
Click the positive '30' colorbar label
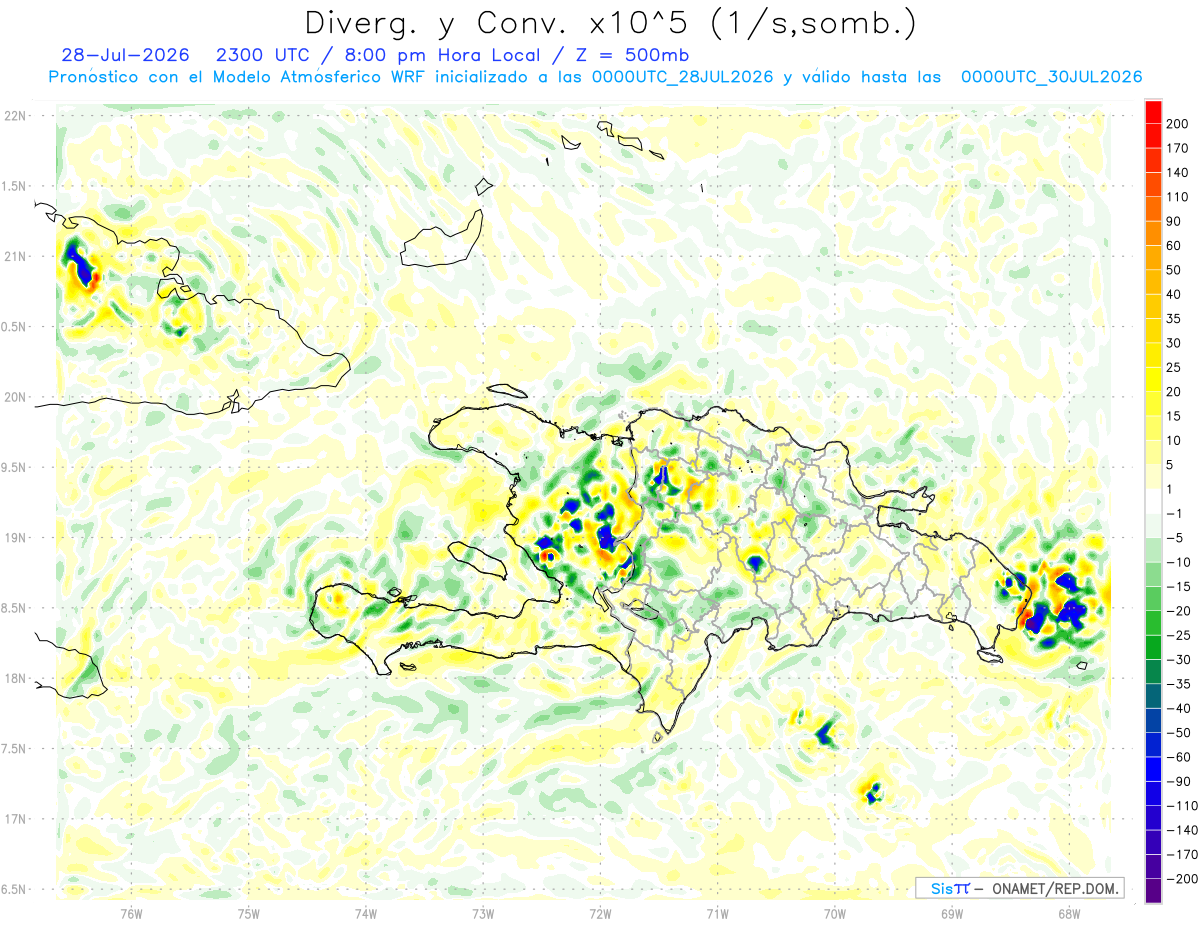click(x=1174, y=343)
